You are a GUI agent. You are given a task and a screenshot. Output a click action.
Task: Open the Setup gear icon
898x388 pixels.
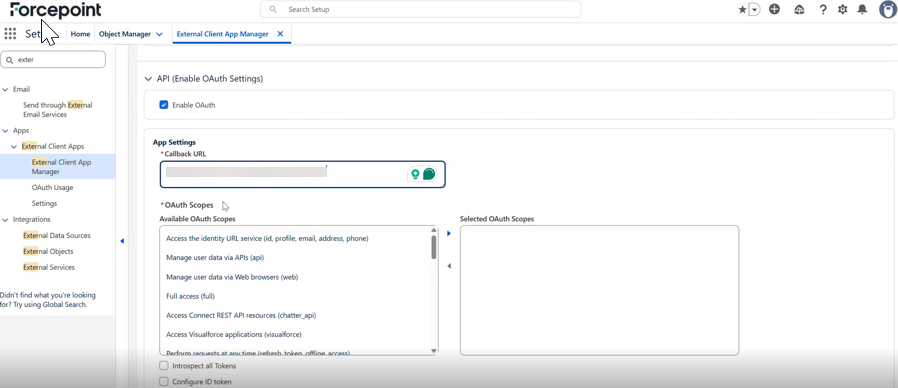(842, 9)
